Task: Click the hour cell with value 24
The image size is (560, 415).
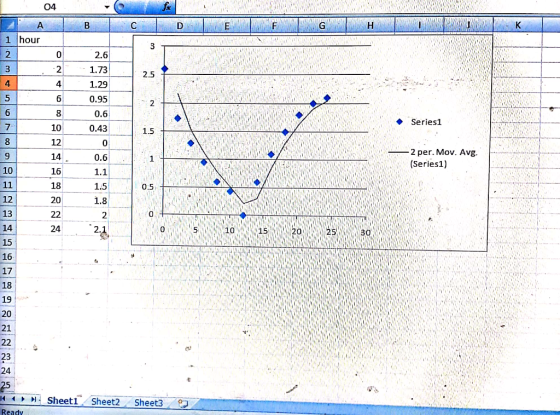Action: [x=40, y=229]
